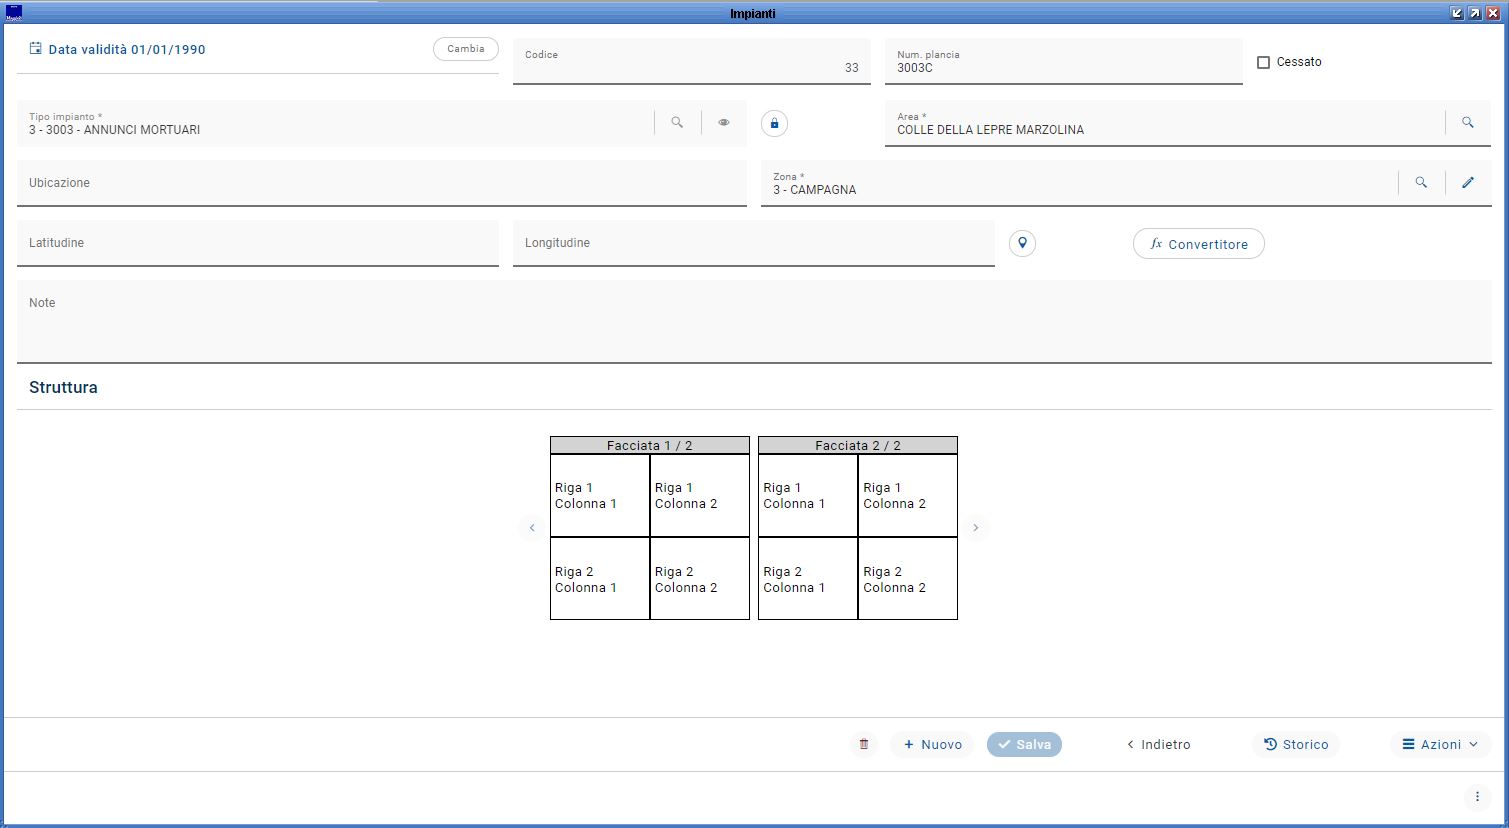Go to next facciata with right chevron
Viewport: 1509px width, 828px height.
976,528
